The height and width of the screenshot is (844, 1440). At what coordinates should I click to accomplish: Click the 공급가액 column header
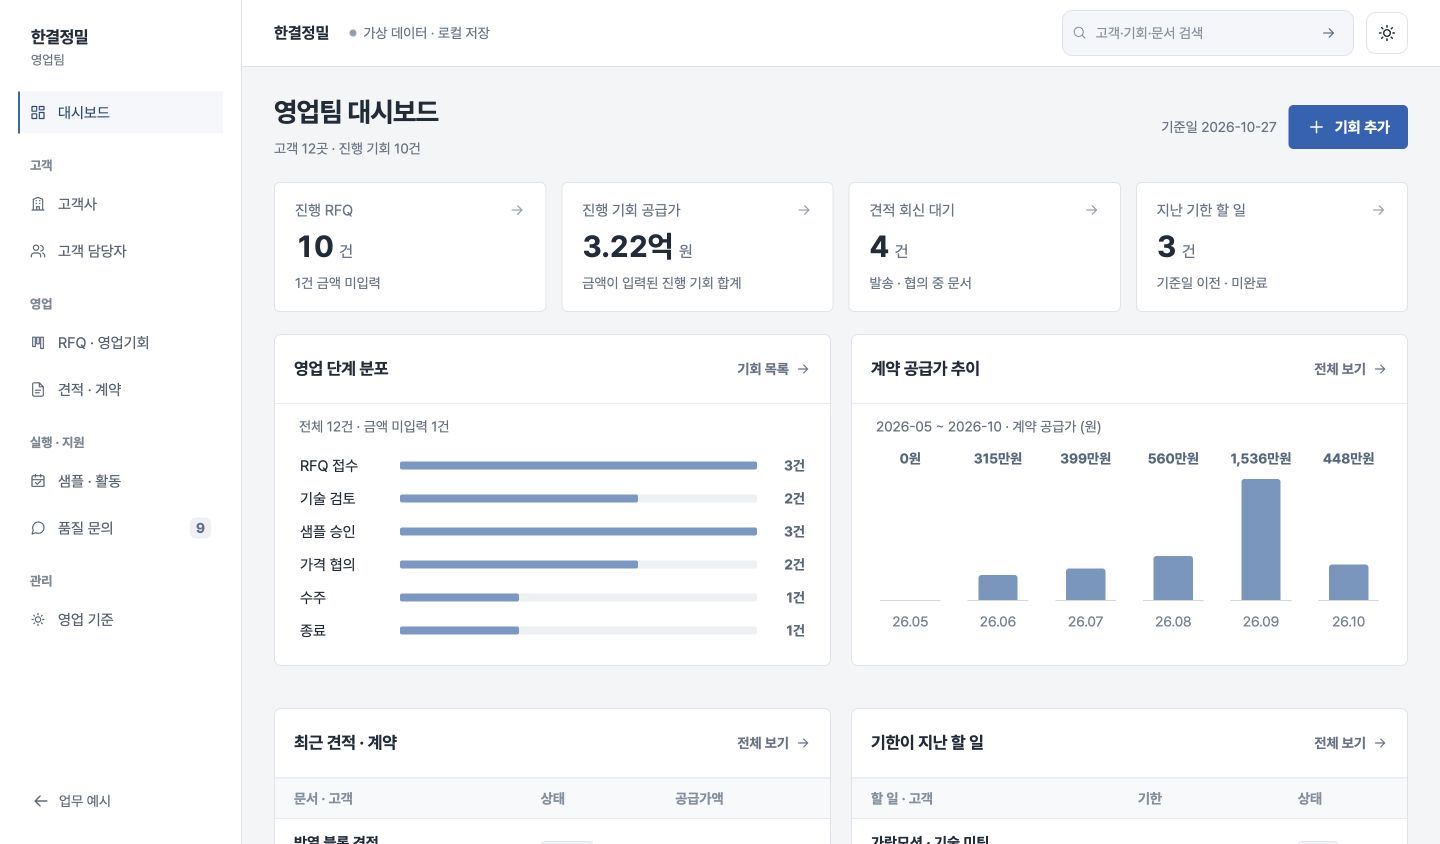699,799
